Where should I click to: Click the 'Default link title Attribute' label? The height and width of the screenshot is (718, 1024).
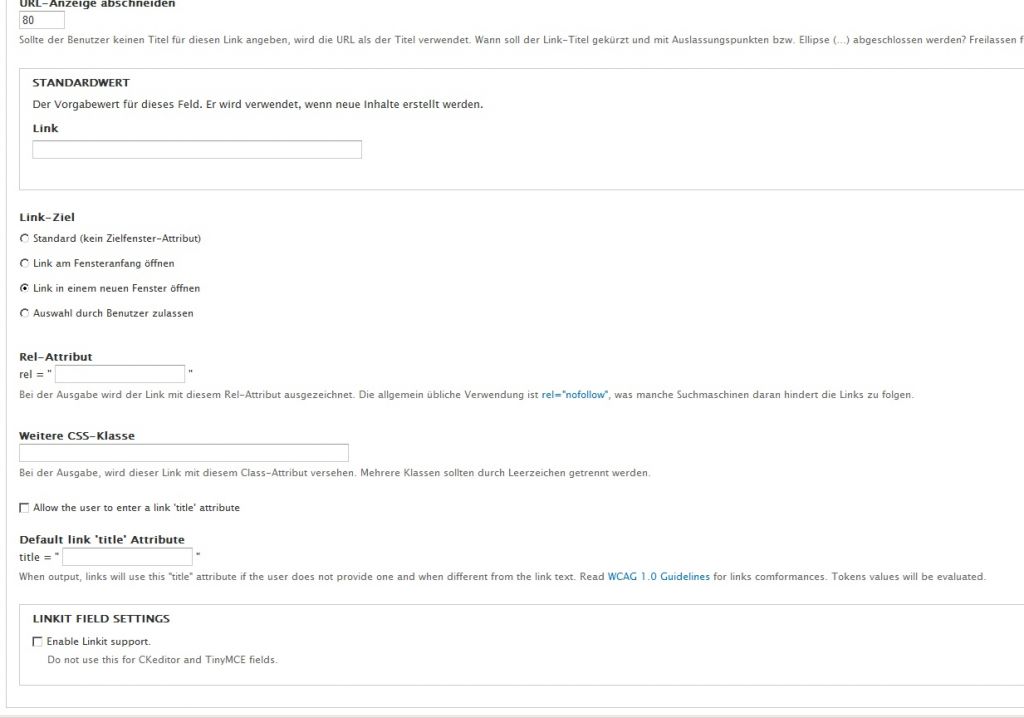[x=102, y=540]
